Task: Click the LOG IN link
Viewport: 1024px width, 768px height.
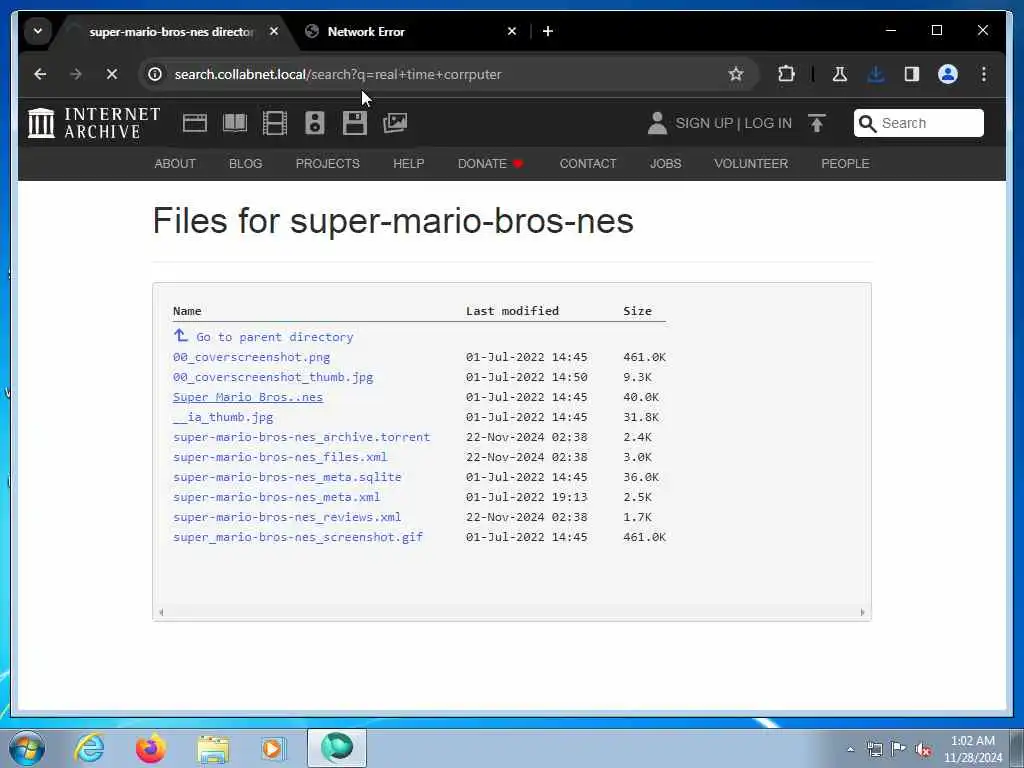Action: pos(768,123)
